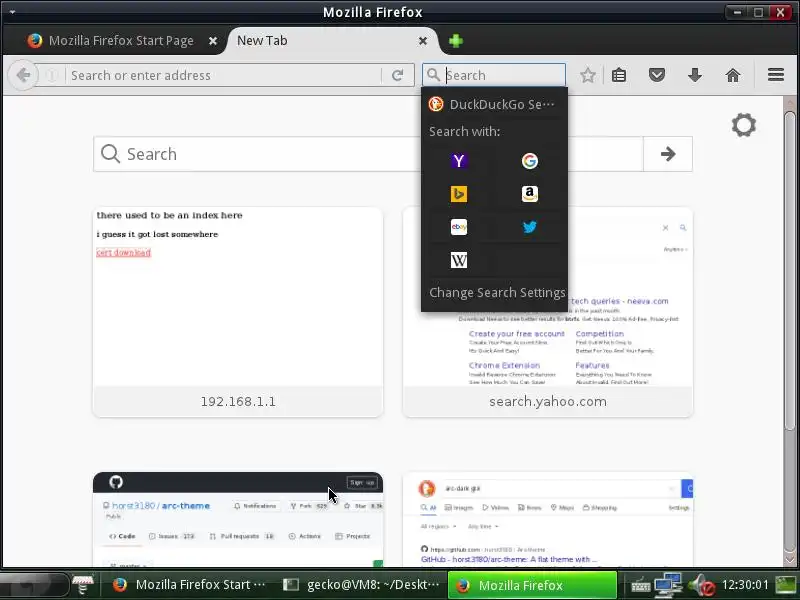The height and width of the screenshot is (600, 800).
Task: Open the search.yahoo.com tile
Action: tap(548, 312)
